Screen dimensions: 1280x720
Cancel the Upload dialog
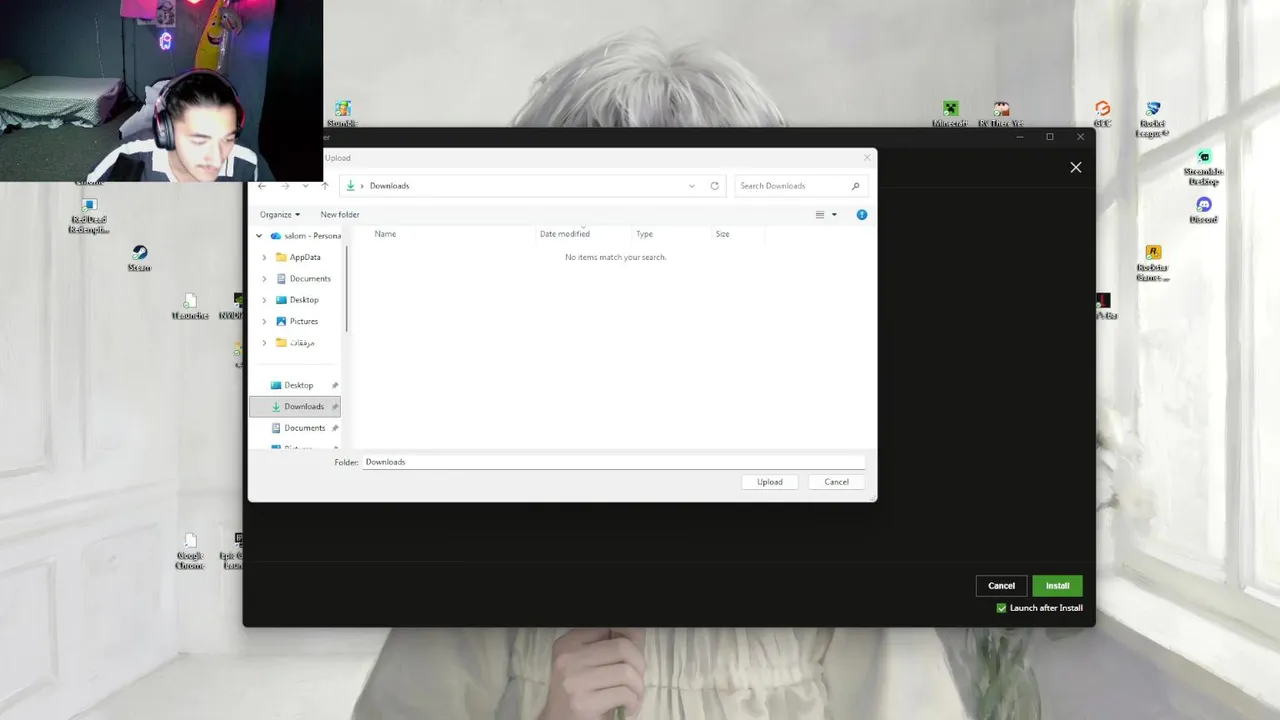pos(836,482)
